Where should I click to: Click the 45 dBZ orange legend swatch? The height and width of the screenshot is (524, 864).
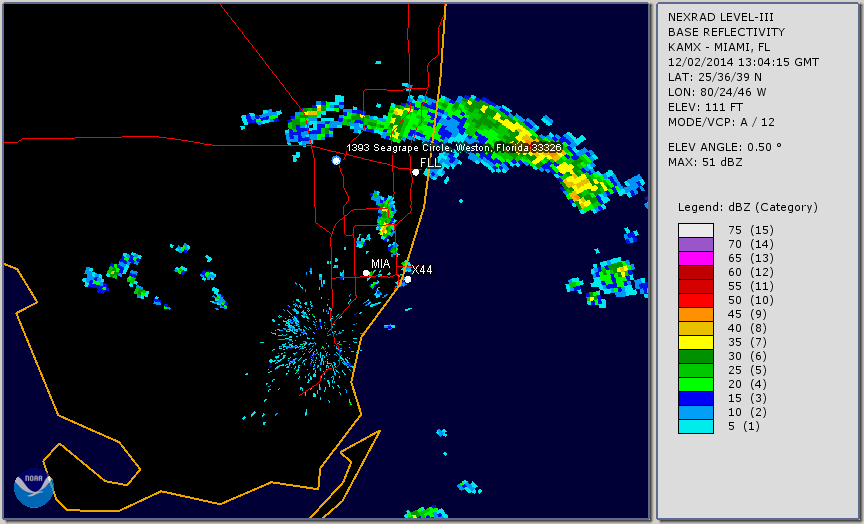coord(696,314)
